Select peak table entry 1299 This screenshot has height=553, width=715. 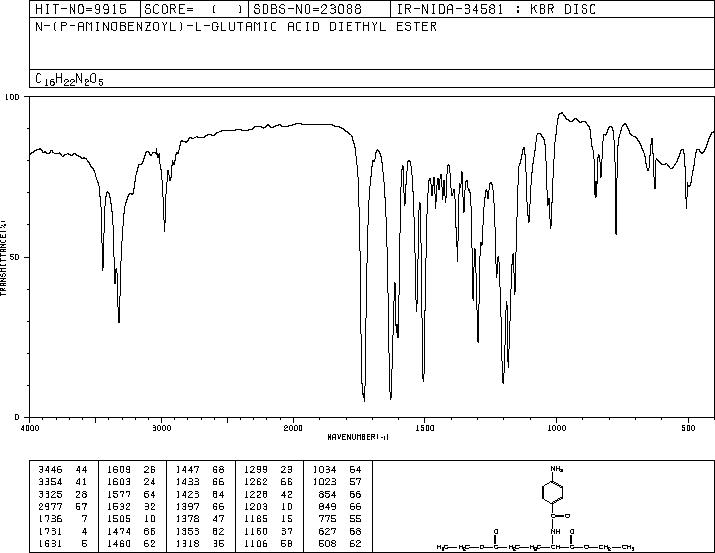(x=256, y=469)
